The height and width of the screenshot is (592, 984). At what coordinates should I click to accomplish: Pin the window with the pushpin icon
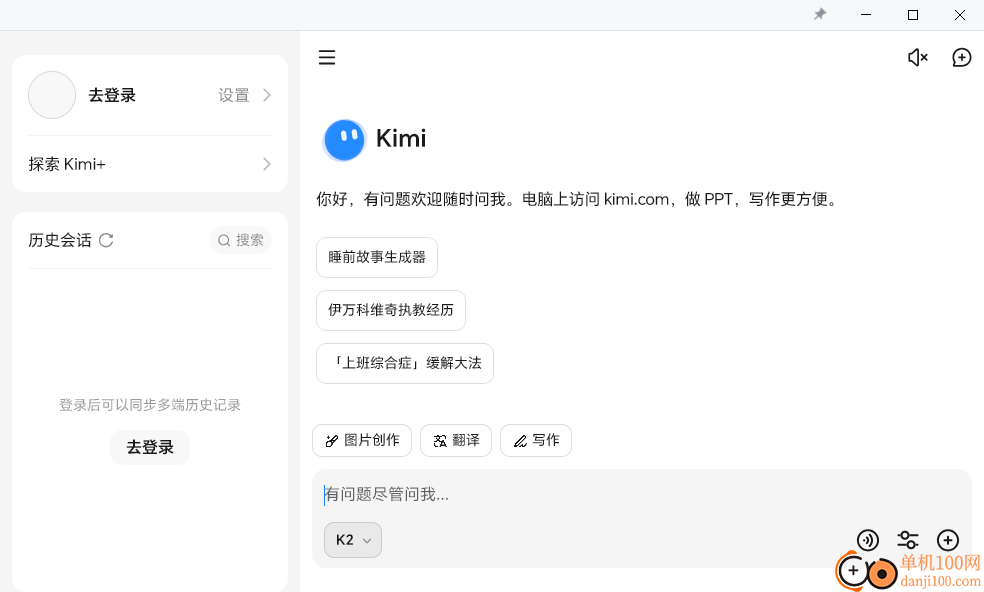point(820,14)
